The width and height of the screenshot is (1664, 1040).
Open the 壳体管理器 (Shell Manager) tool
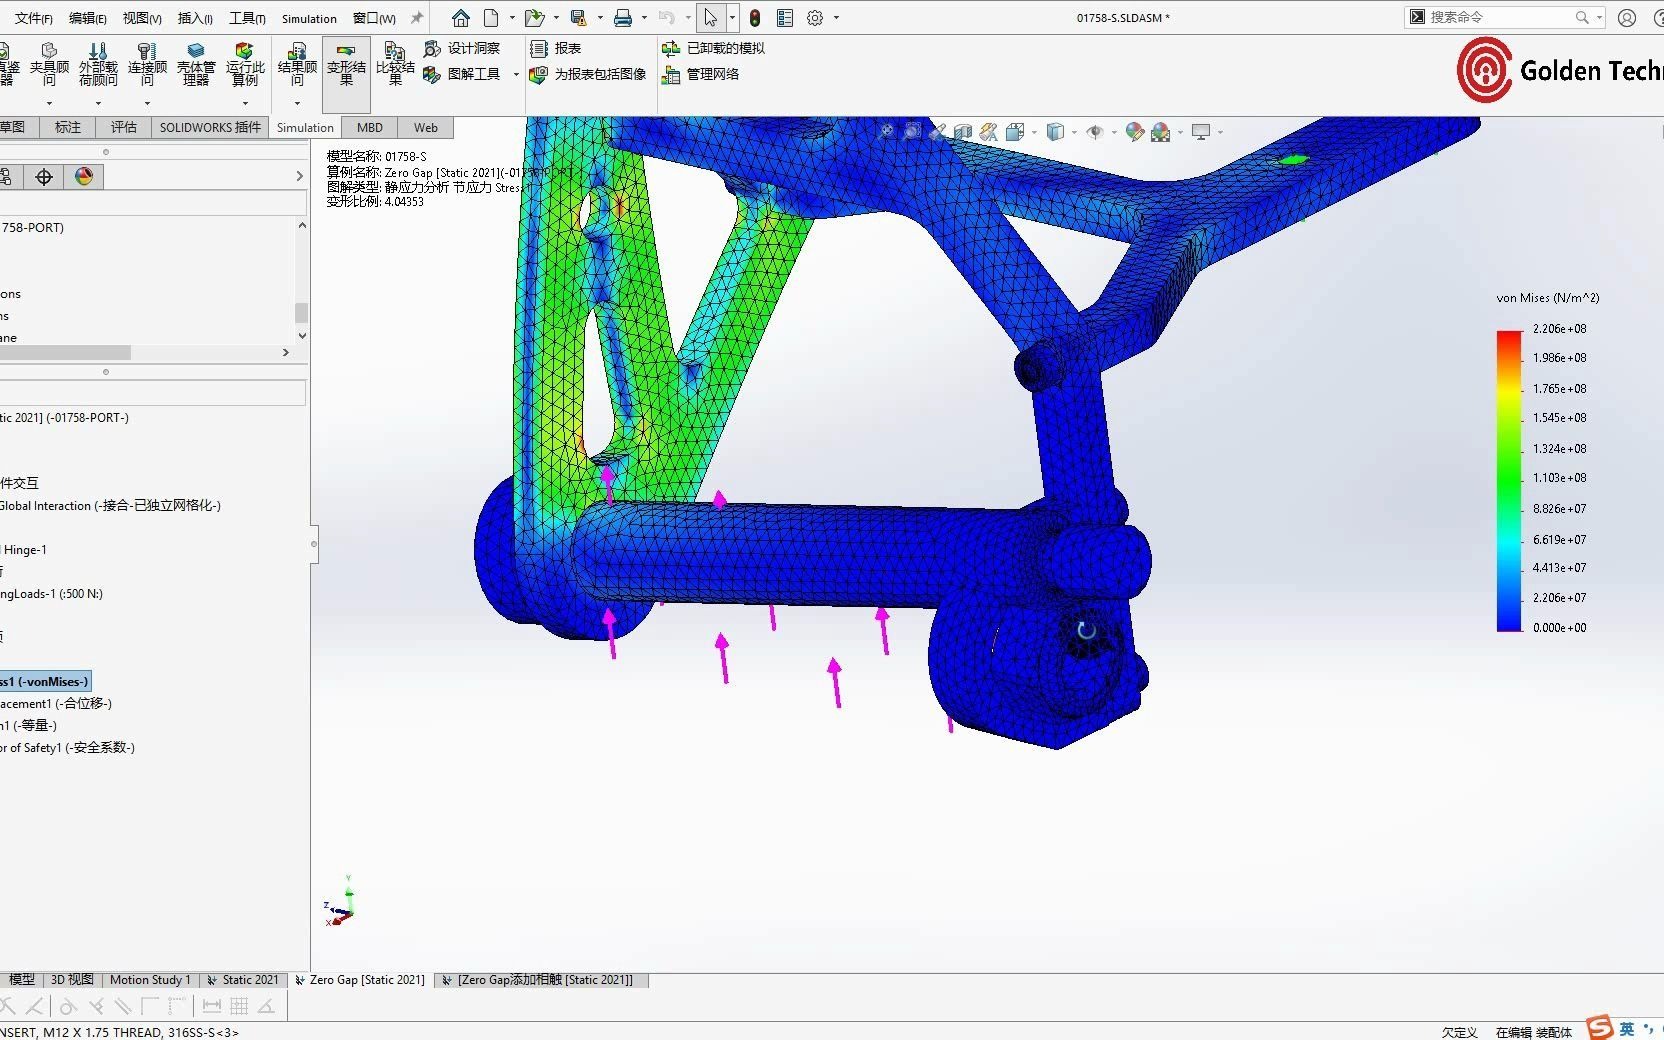[196, 67]
